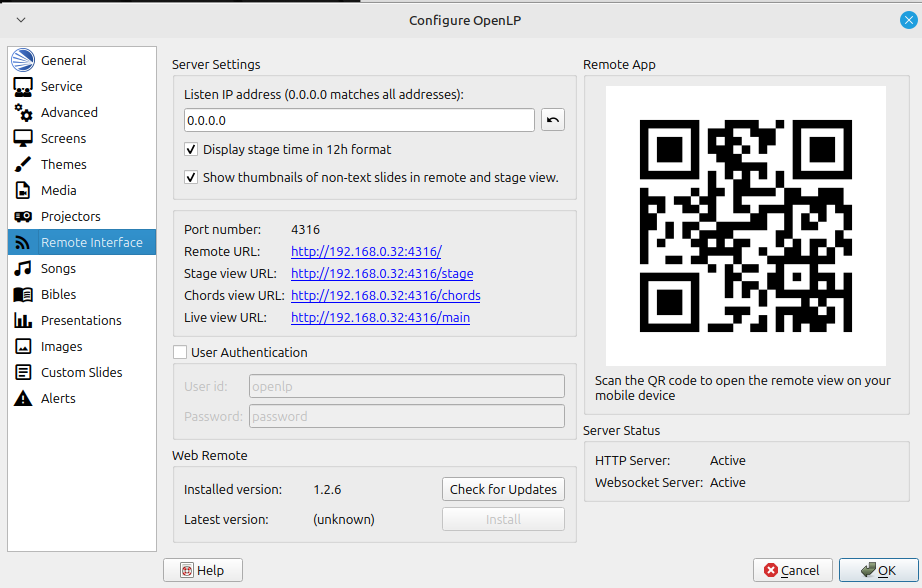
Task: Open the Stage view URL link
Action: 382,273
